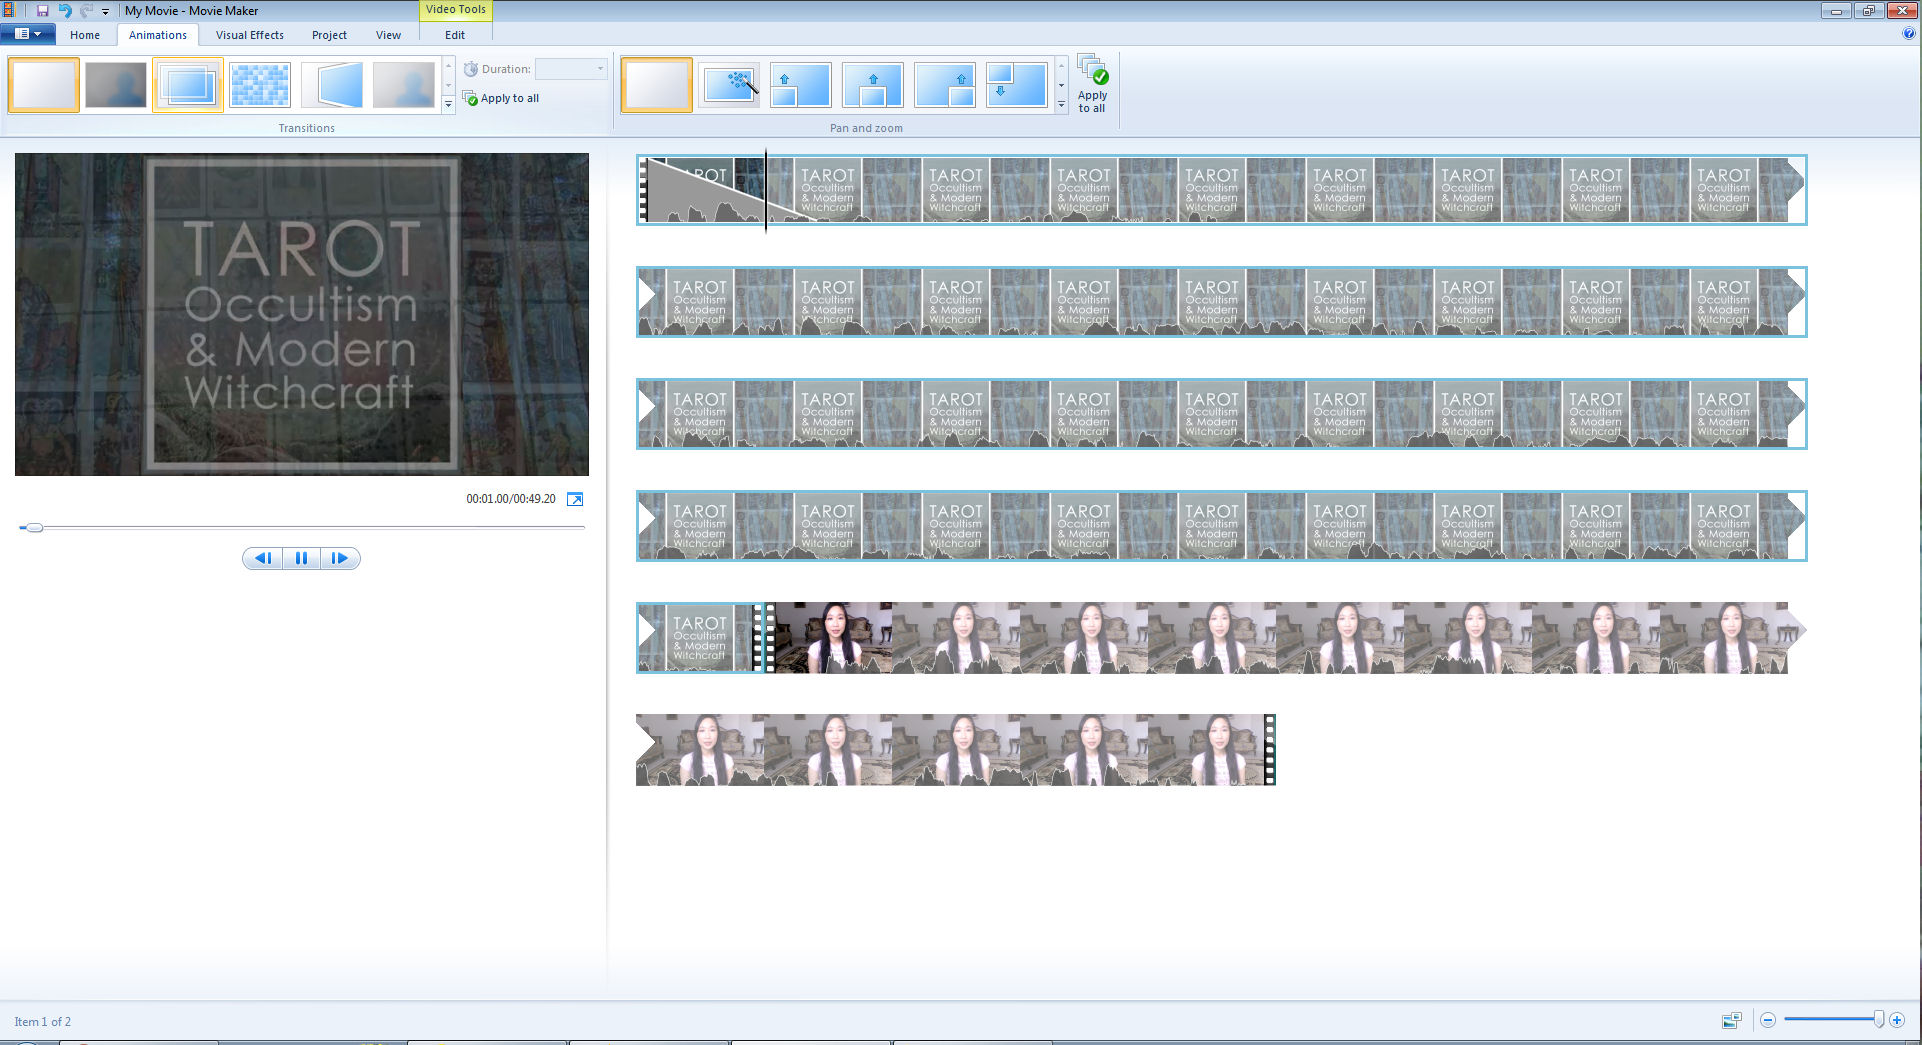Click the thumbnail size icon in status bar
The width and height of the screenshot is (1922, 1045).
(x=1731, y=1020)
